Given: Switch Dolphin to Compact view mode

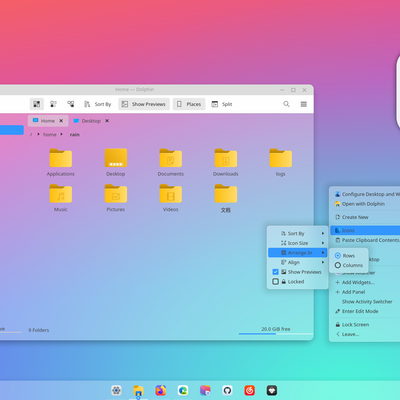Looking at the screenshot, I should click(x=53, y=104).
